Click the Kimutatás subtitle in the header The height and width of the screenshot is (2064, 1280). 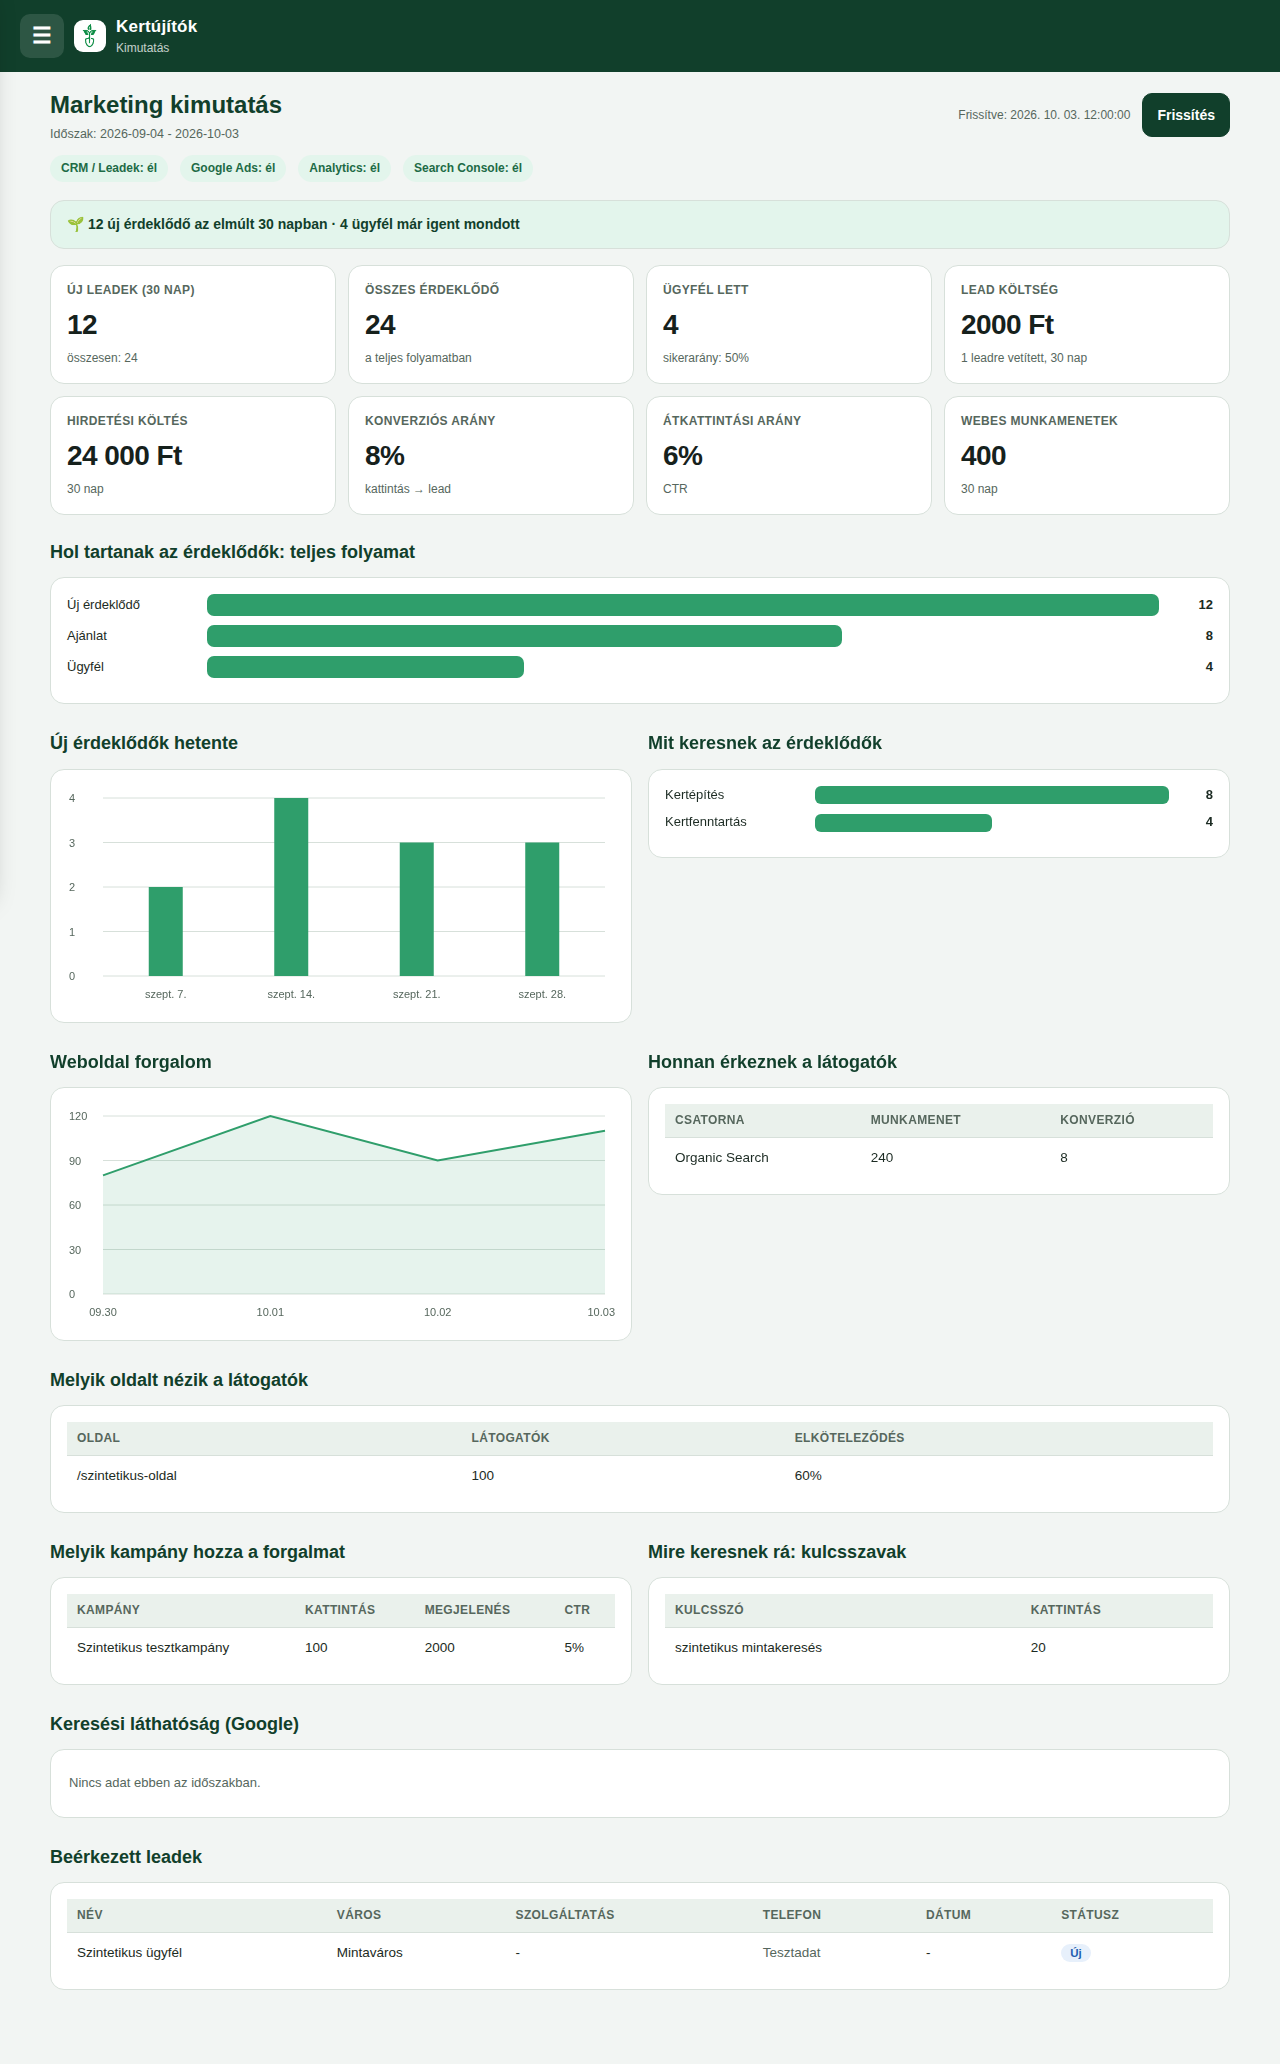point(142,48)
